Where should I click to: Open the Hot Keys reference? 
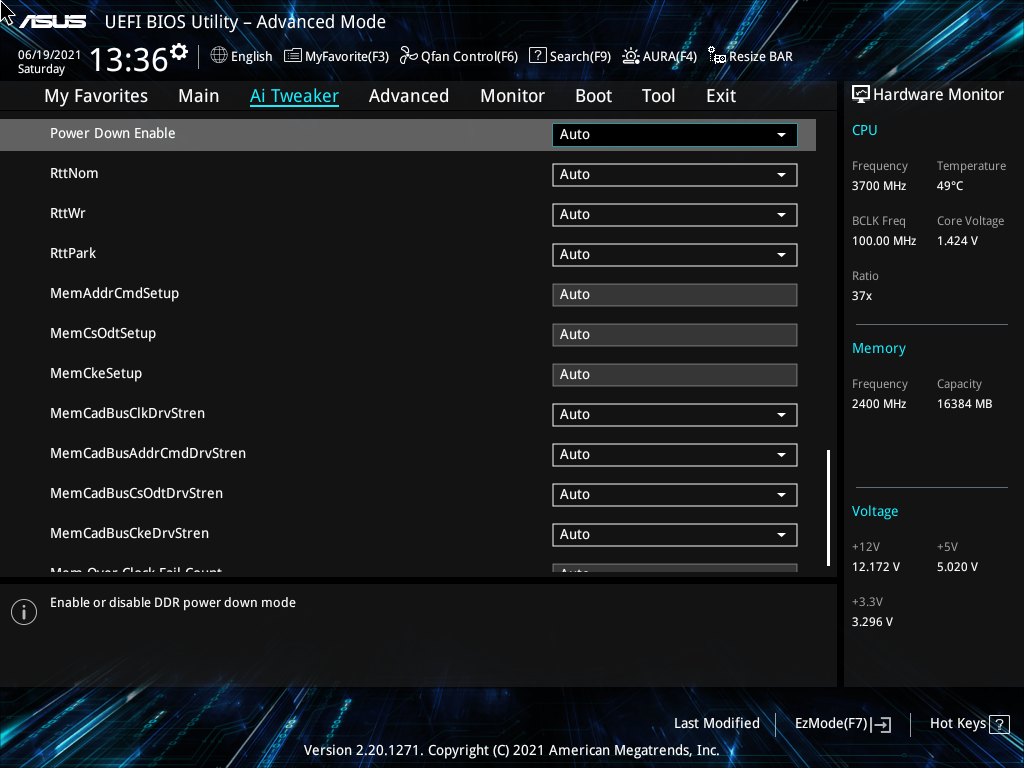point(966,723)
